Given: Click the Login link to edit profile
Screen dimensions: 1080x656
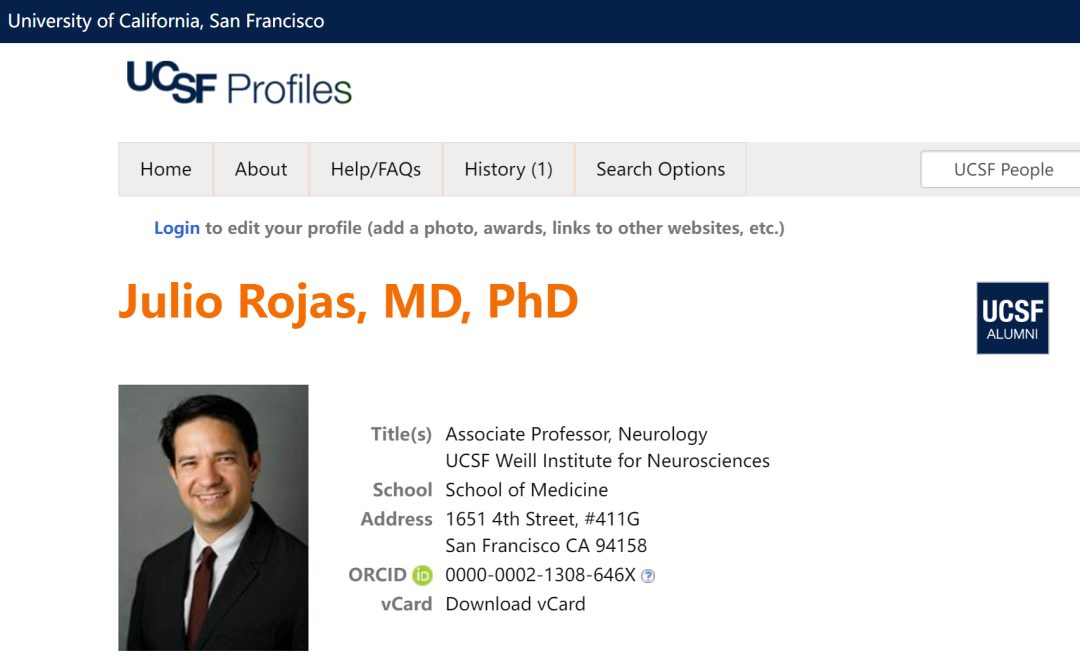Looking at the screenshot, I should tap(177, 228).
